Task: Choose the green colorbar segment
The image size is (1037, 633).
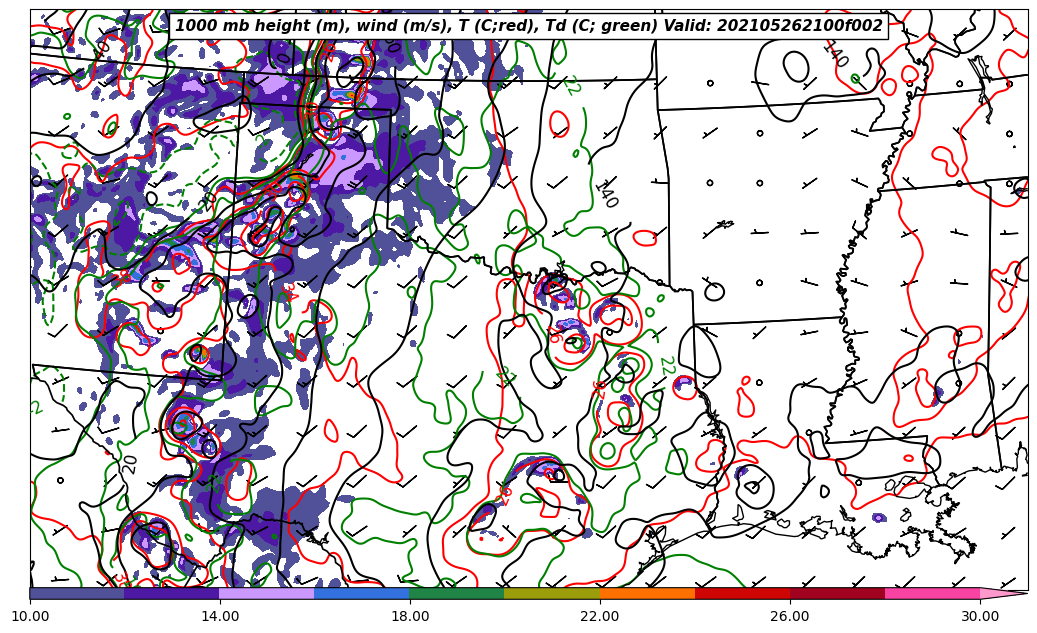Action: click(x=457, y=593)
